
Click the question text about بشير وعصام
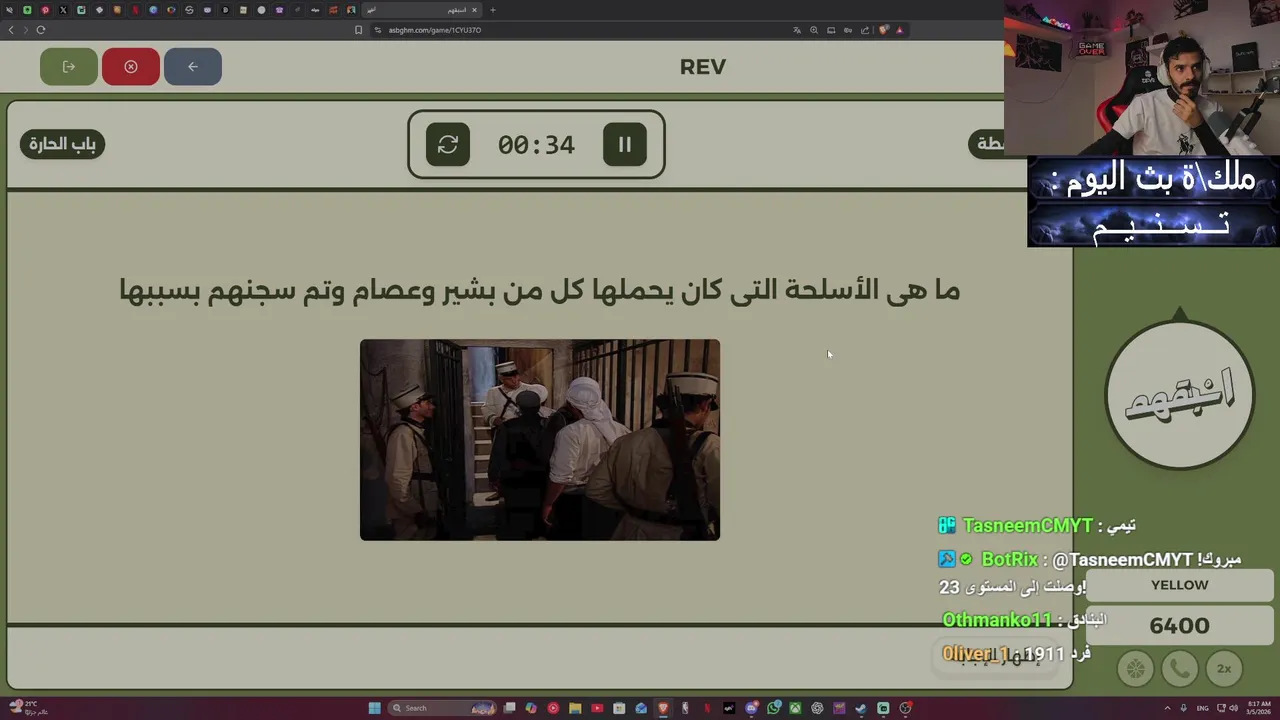pyautogui.click(x=540, y=291)
